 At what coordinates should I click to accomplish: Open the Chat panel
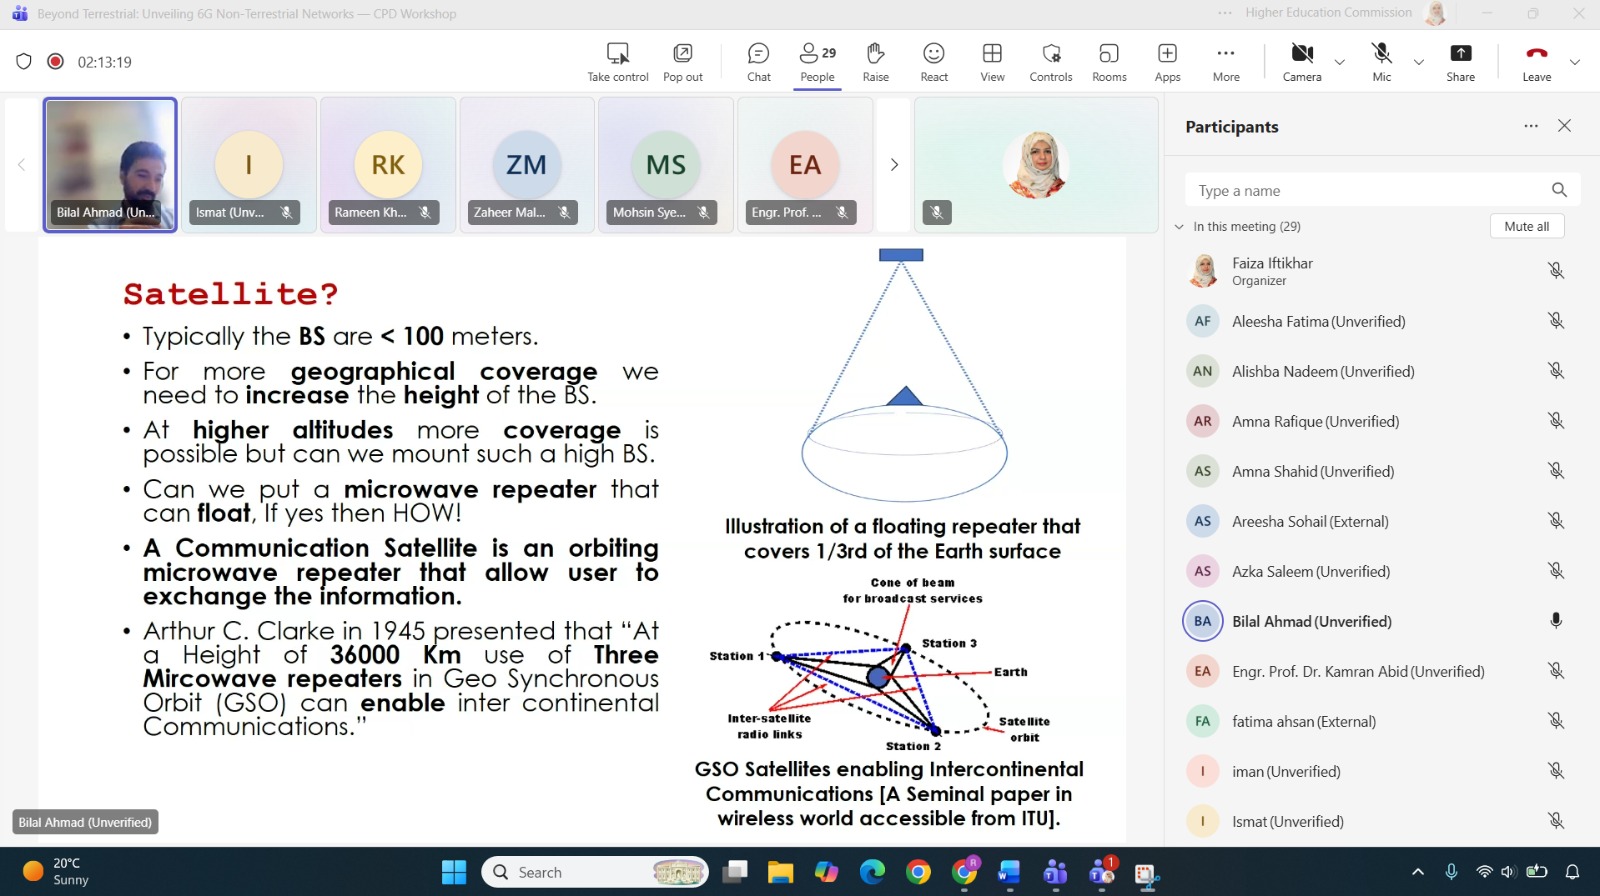coord(758,62)
